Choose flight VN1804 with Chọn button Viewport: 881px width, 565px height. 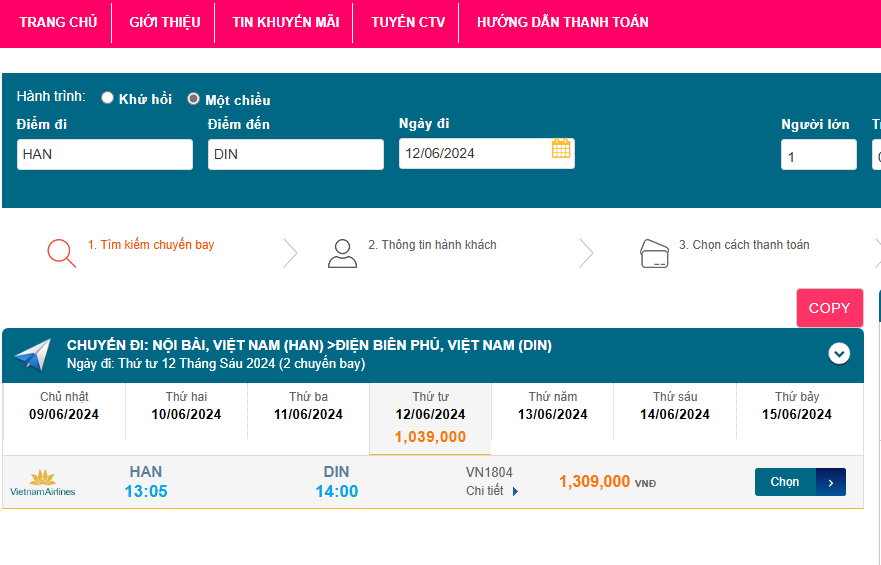point(785,482)
